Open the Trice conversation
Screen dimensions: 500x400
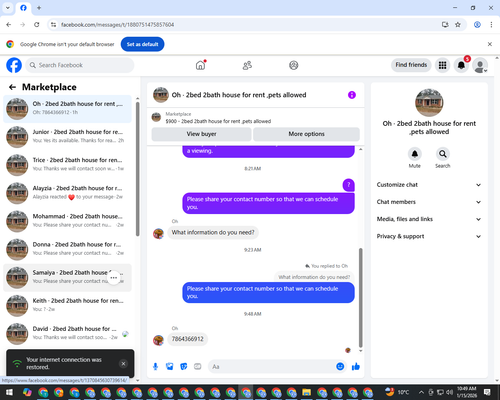(67, 165)
